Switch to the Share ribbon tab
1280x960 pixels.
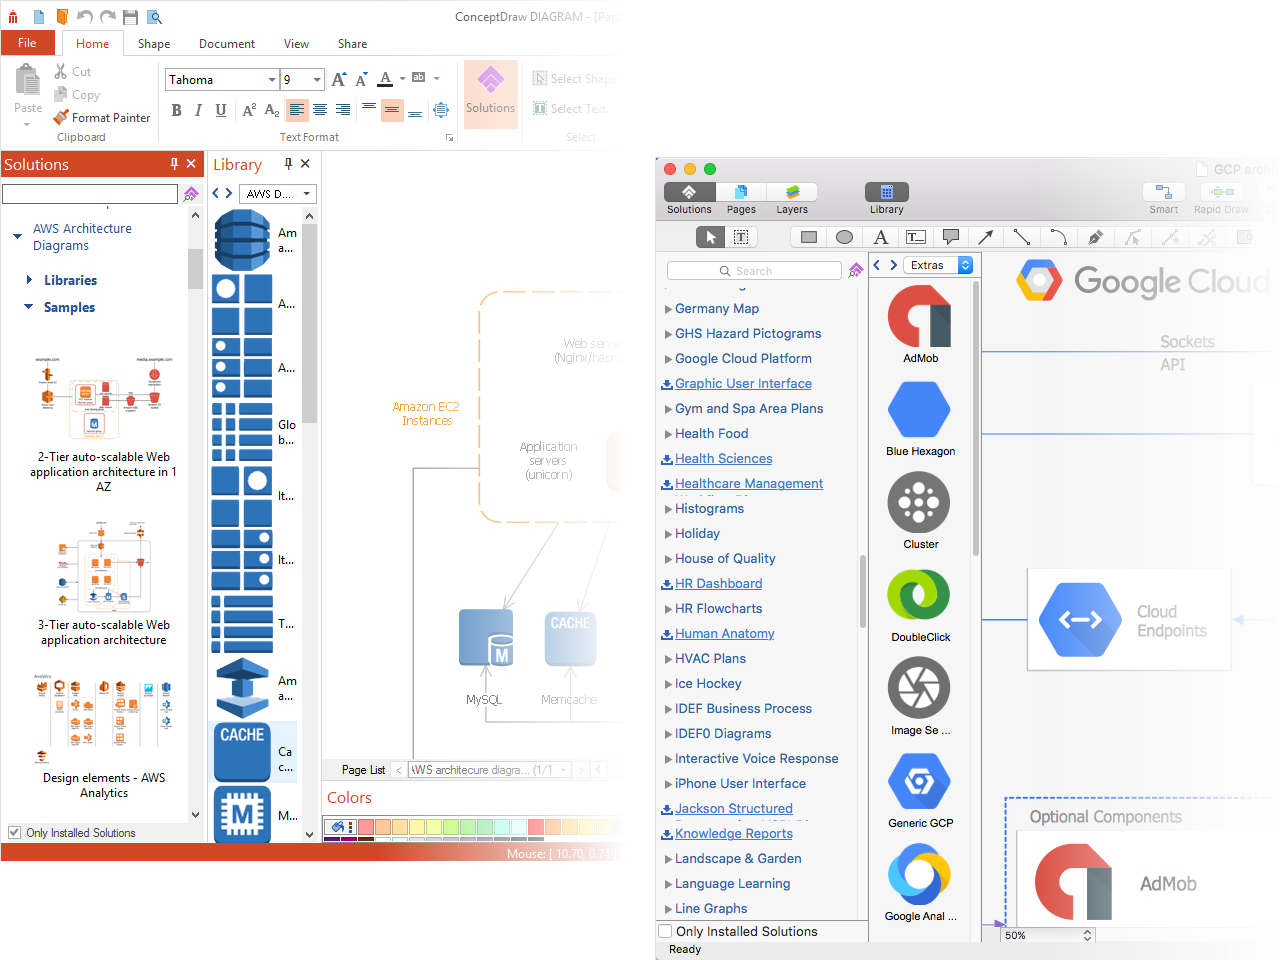click(352, 44)
